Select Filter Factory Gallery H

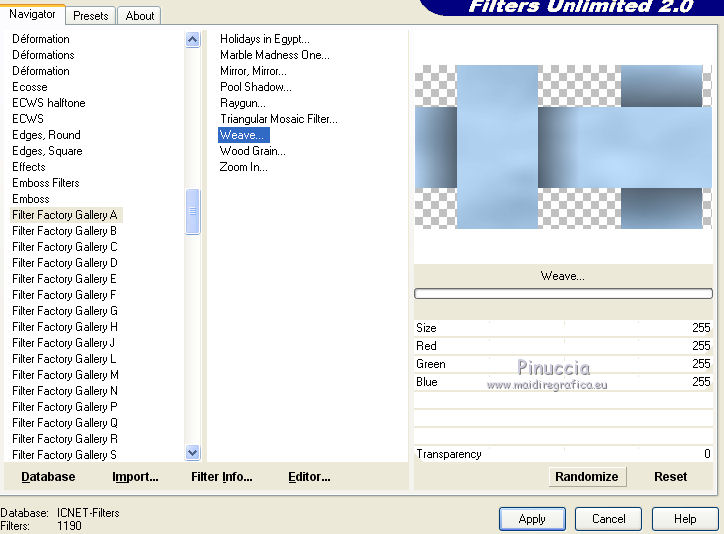point(65,327)
